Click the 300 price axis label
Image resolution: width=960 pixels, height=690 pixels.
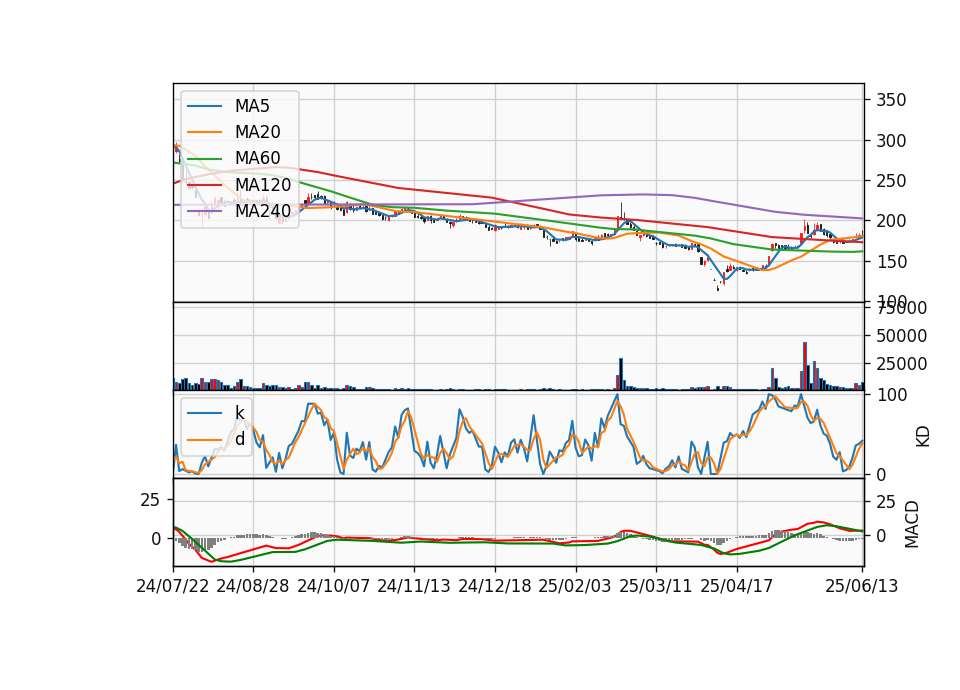point(891,141)
